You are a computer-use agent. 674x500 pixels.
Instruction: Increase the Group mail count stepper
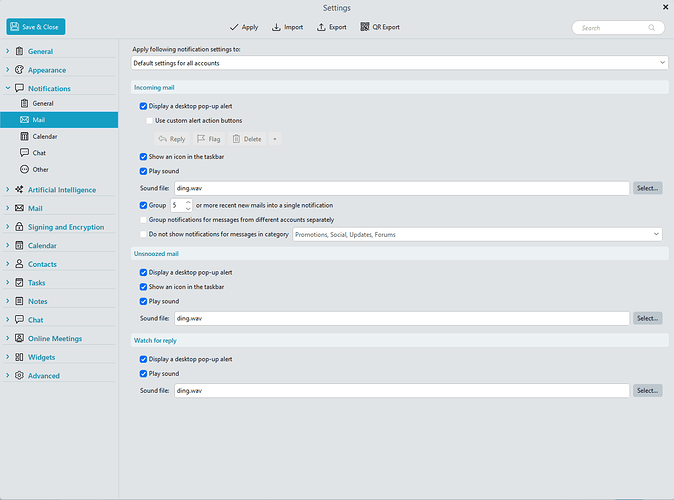188,202
